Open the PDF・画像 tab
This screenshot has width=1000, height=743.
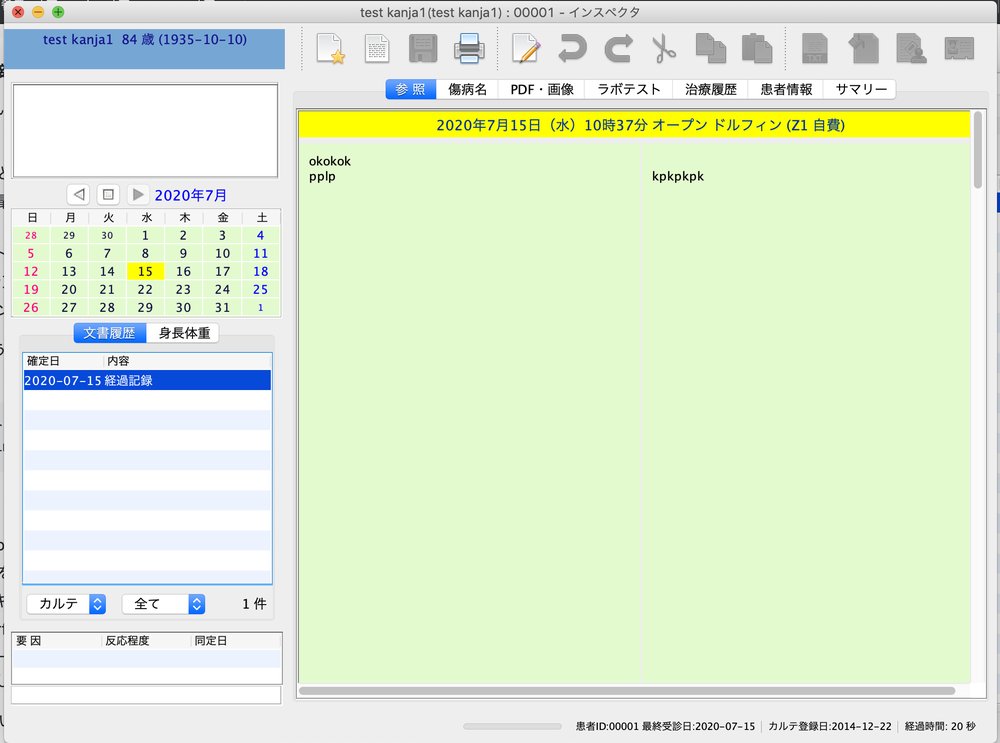click(x=542, y=89)
